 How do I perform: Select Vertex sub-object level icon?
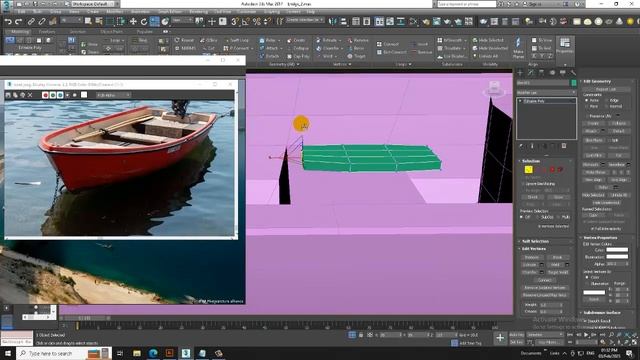point(529,169)
